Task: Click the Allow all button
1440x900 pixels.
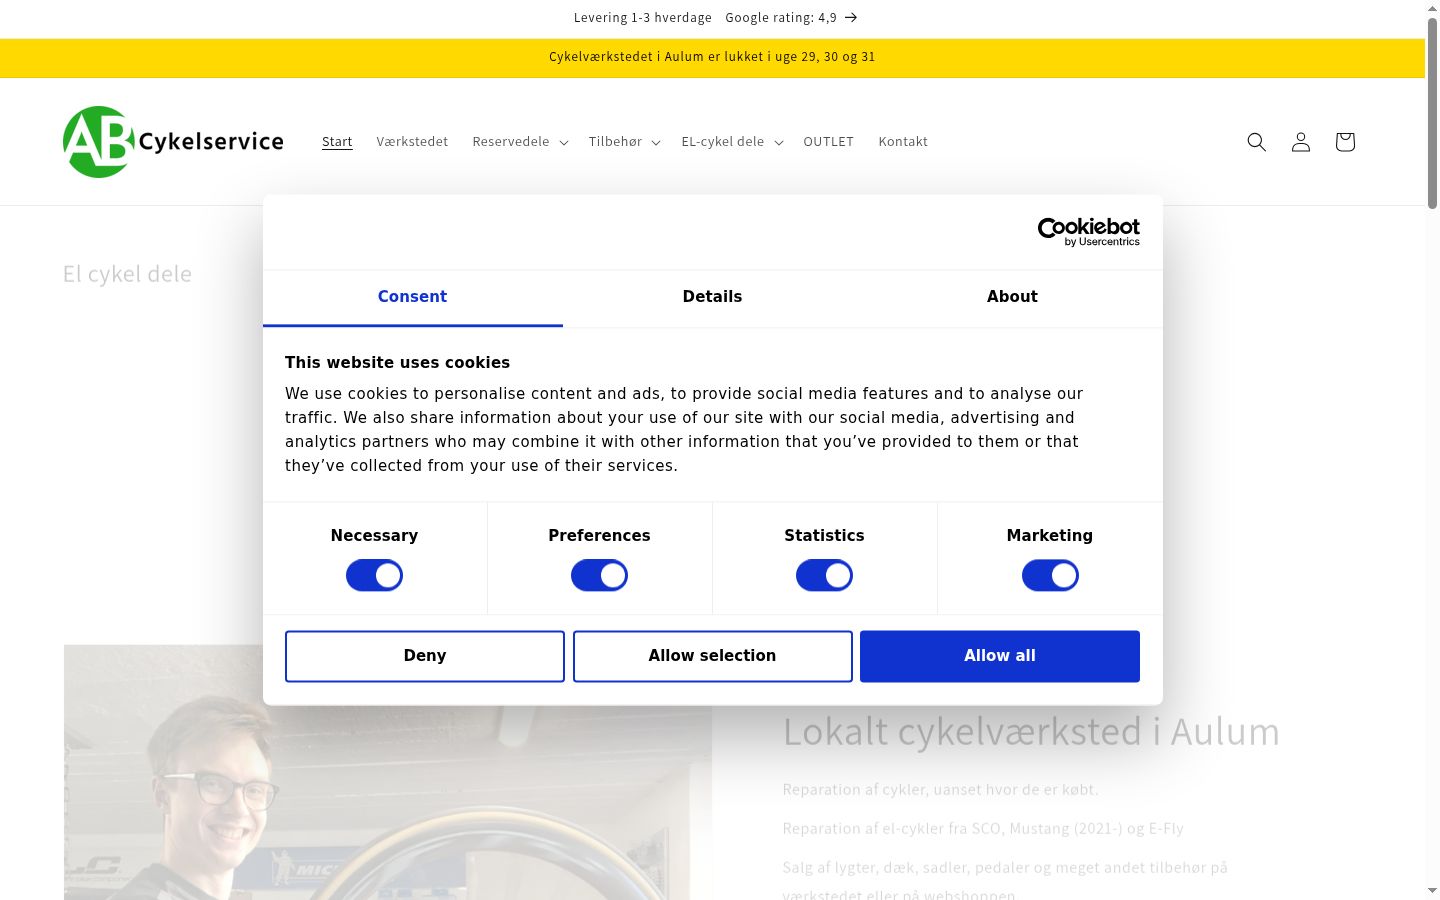Action: click(1000, 656)
